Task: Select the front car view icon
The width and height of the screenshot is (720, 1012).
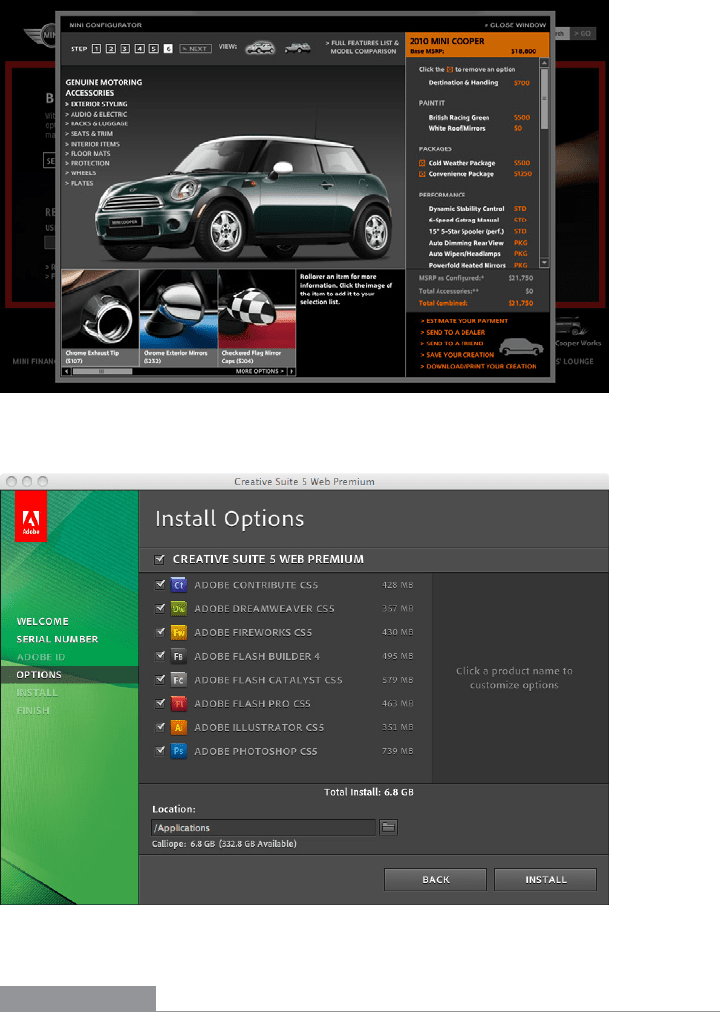Action: [259, 48]
